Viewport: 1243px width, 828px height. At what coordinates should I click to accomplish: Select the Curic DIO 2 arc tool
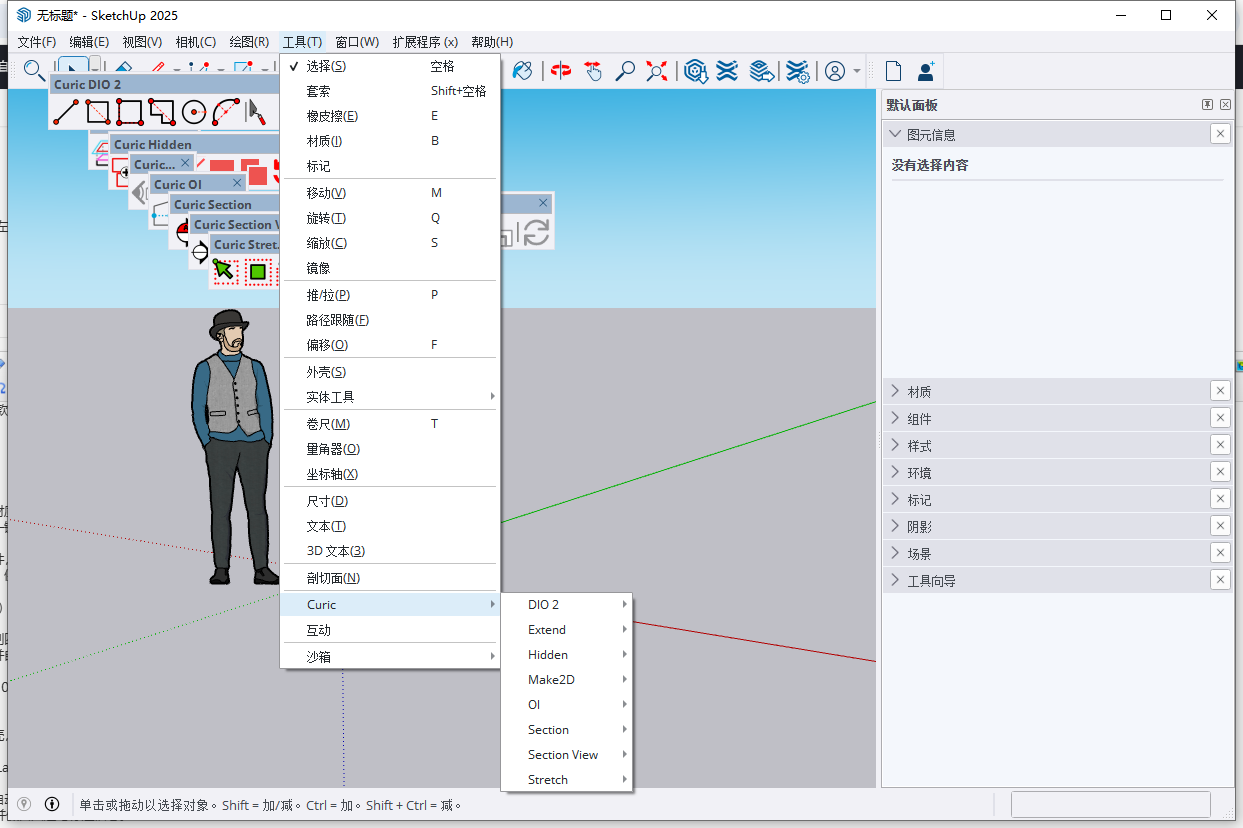point(226,112)
